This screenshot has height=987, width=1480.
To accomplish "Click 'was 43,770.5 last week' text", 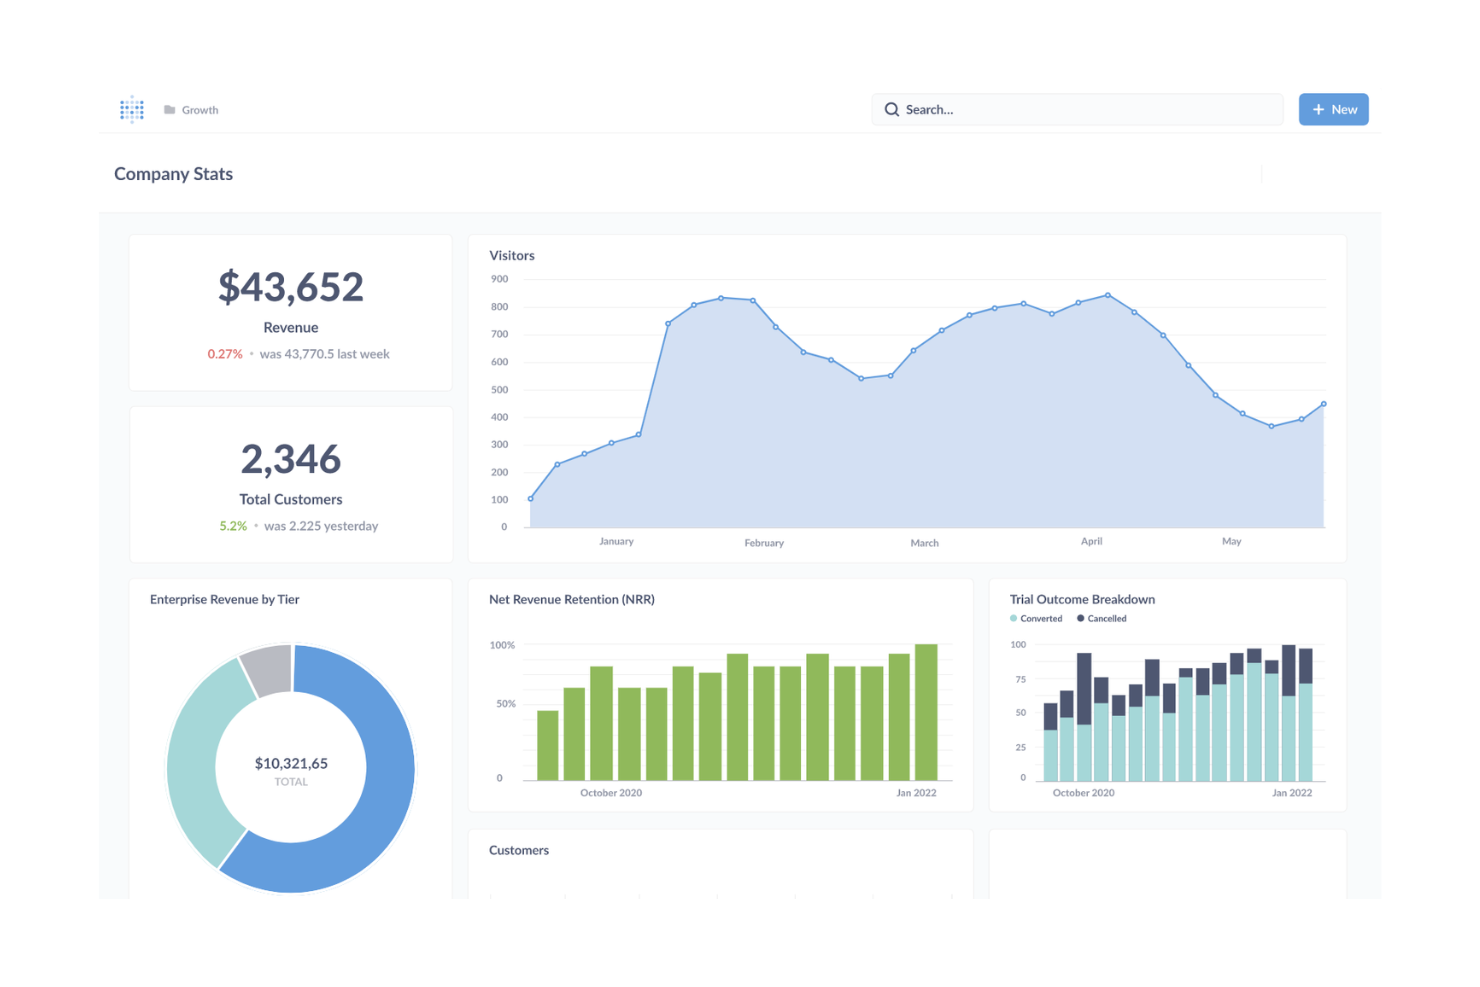I will [325, 354].
